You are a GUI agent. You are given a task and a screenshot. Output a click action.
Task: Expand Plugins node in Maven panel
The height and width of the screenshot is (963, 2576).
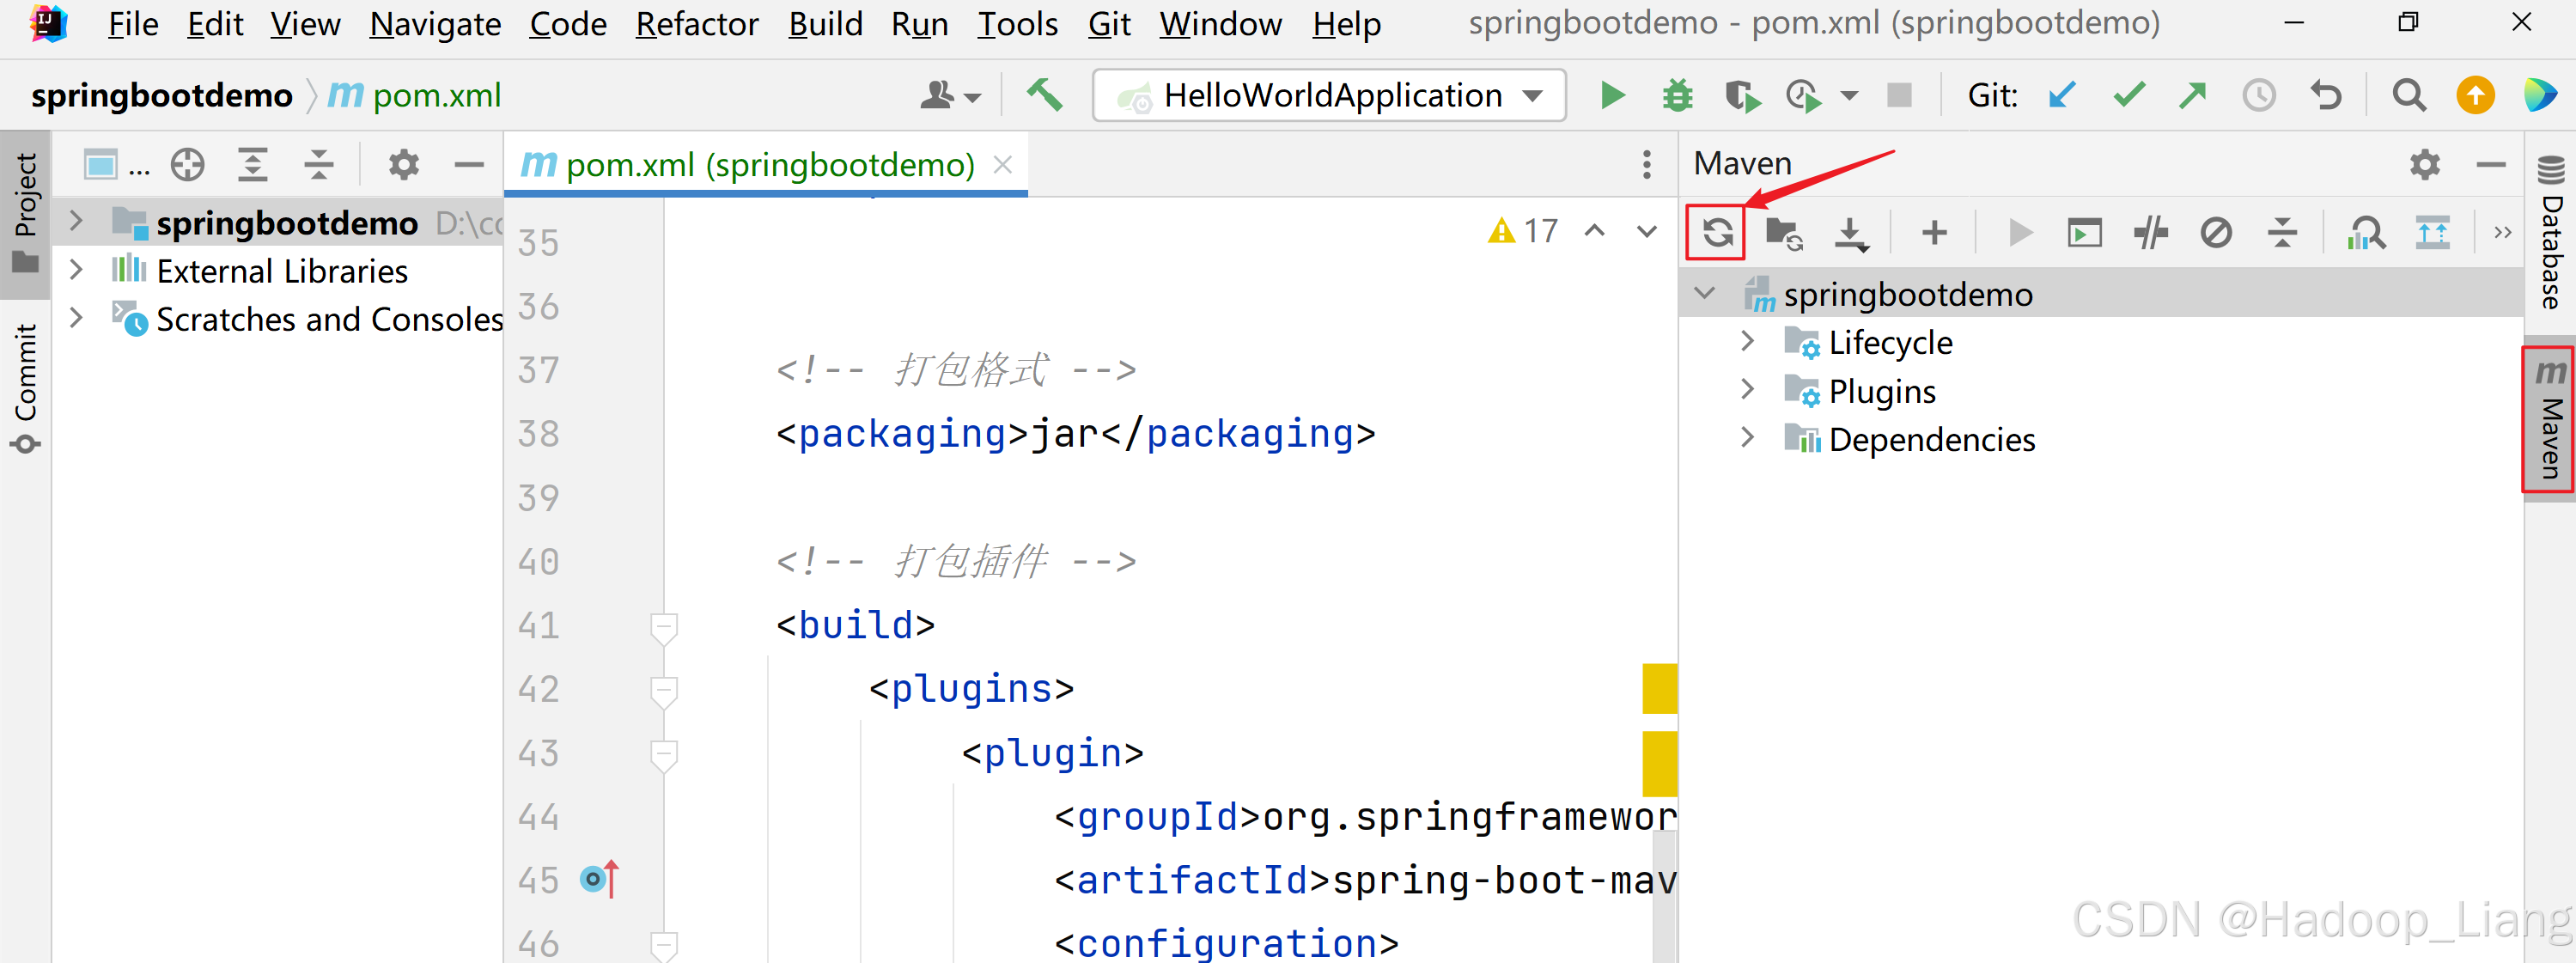coord(1747,389)
